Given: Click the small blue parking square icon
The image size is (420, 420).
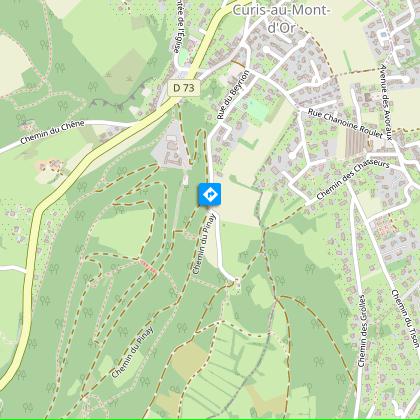Looking at the screenshot, I should point(384,34).
